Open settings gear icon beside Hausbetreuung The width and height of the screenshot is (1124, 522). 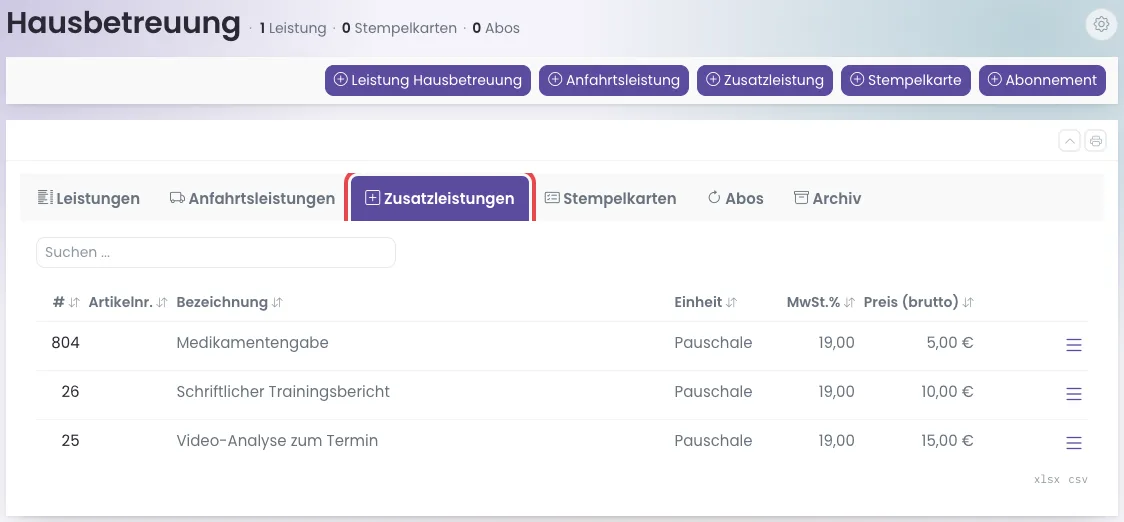1101,24
